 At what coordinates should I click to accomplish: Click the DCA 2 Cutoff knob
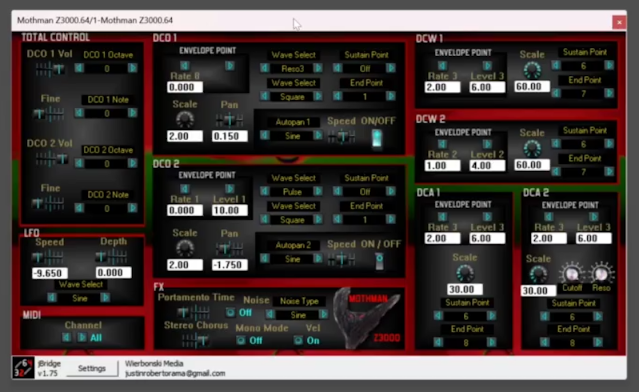(x=571, y=273)
